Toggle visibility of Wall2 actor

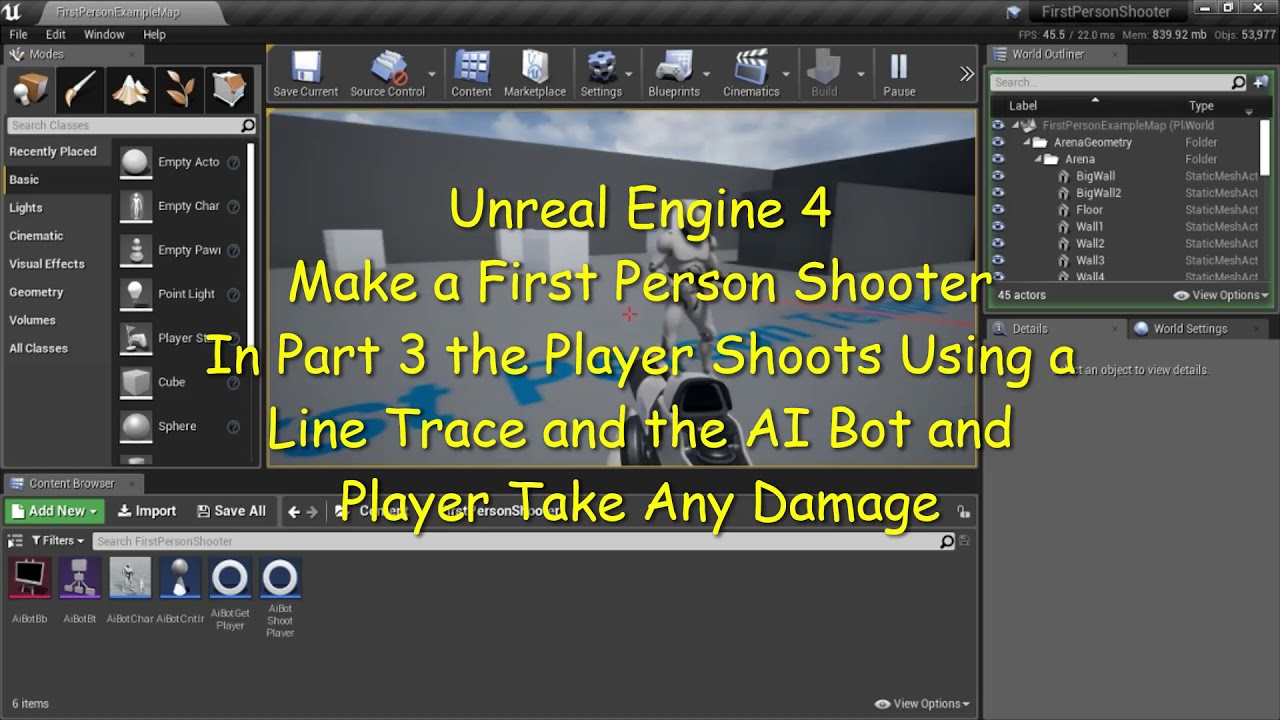pyautogui.click(x=998, y=243)
